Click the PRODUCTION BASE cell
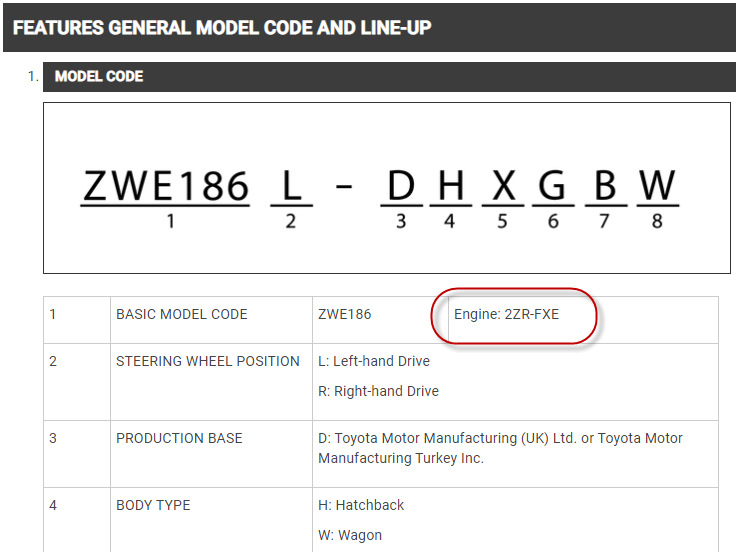Viewport: 736px width, 552px height. [x=179, y=438]
